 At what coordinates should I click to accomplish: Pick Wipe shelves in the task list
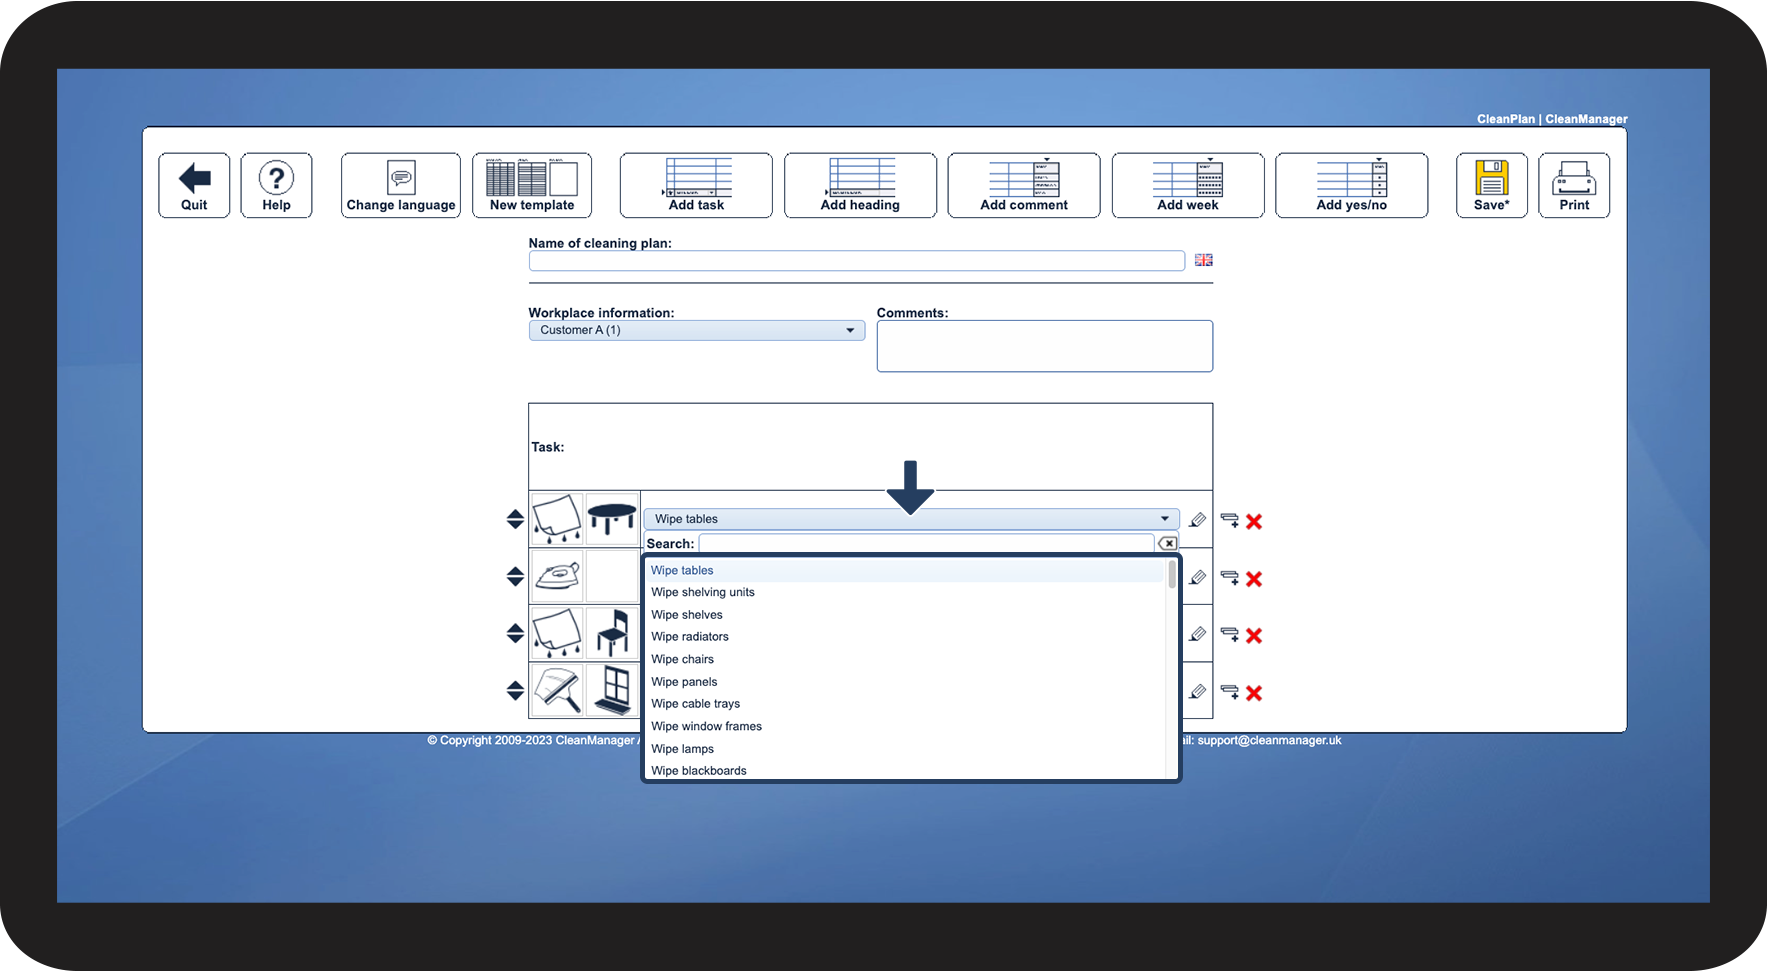point(906,615)
